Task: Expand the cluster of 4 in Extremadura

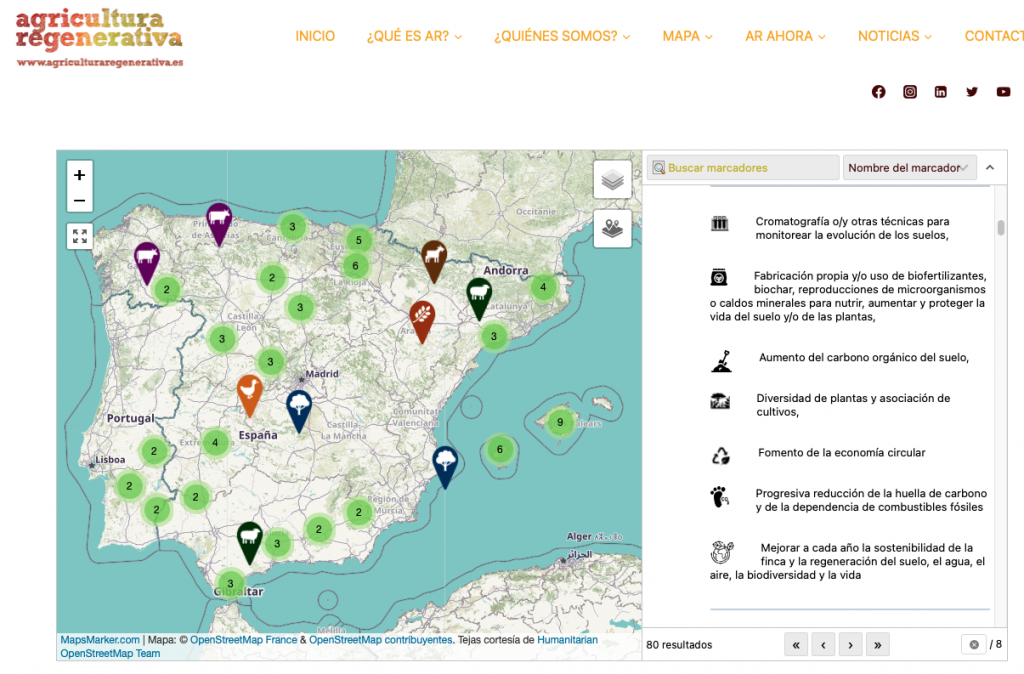Action: [x=215, y=442]
